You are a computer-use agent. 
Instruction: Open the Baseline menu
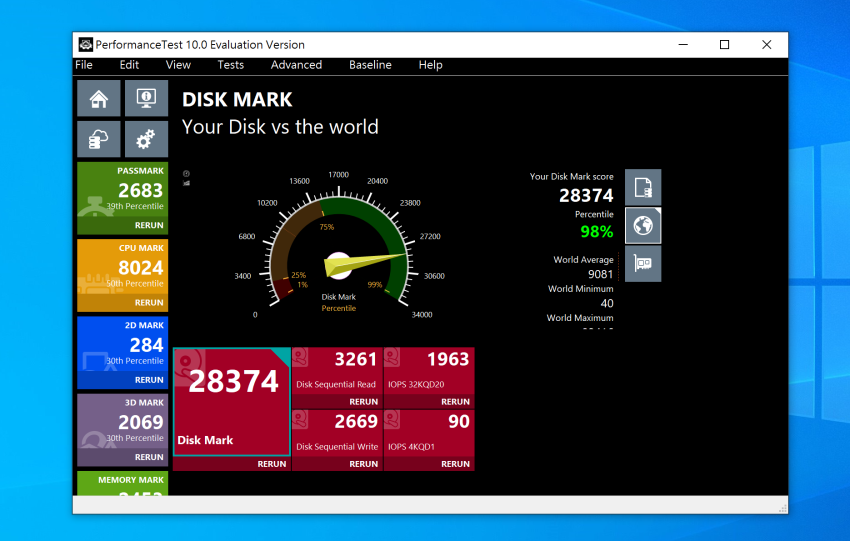pos(370,65)
